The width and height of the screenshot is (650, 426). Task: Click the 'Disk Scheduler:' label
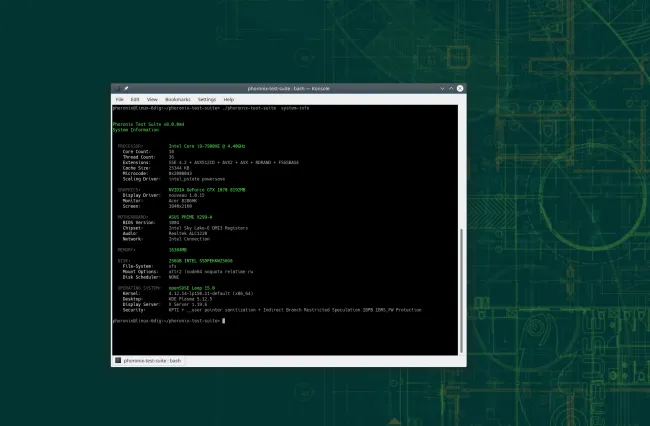pos(141,277)
